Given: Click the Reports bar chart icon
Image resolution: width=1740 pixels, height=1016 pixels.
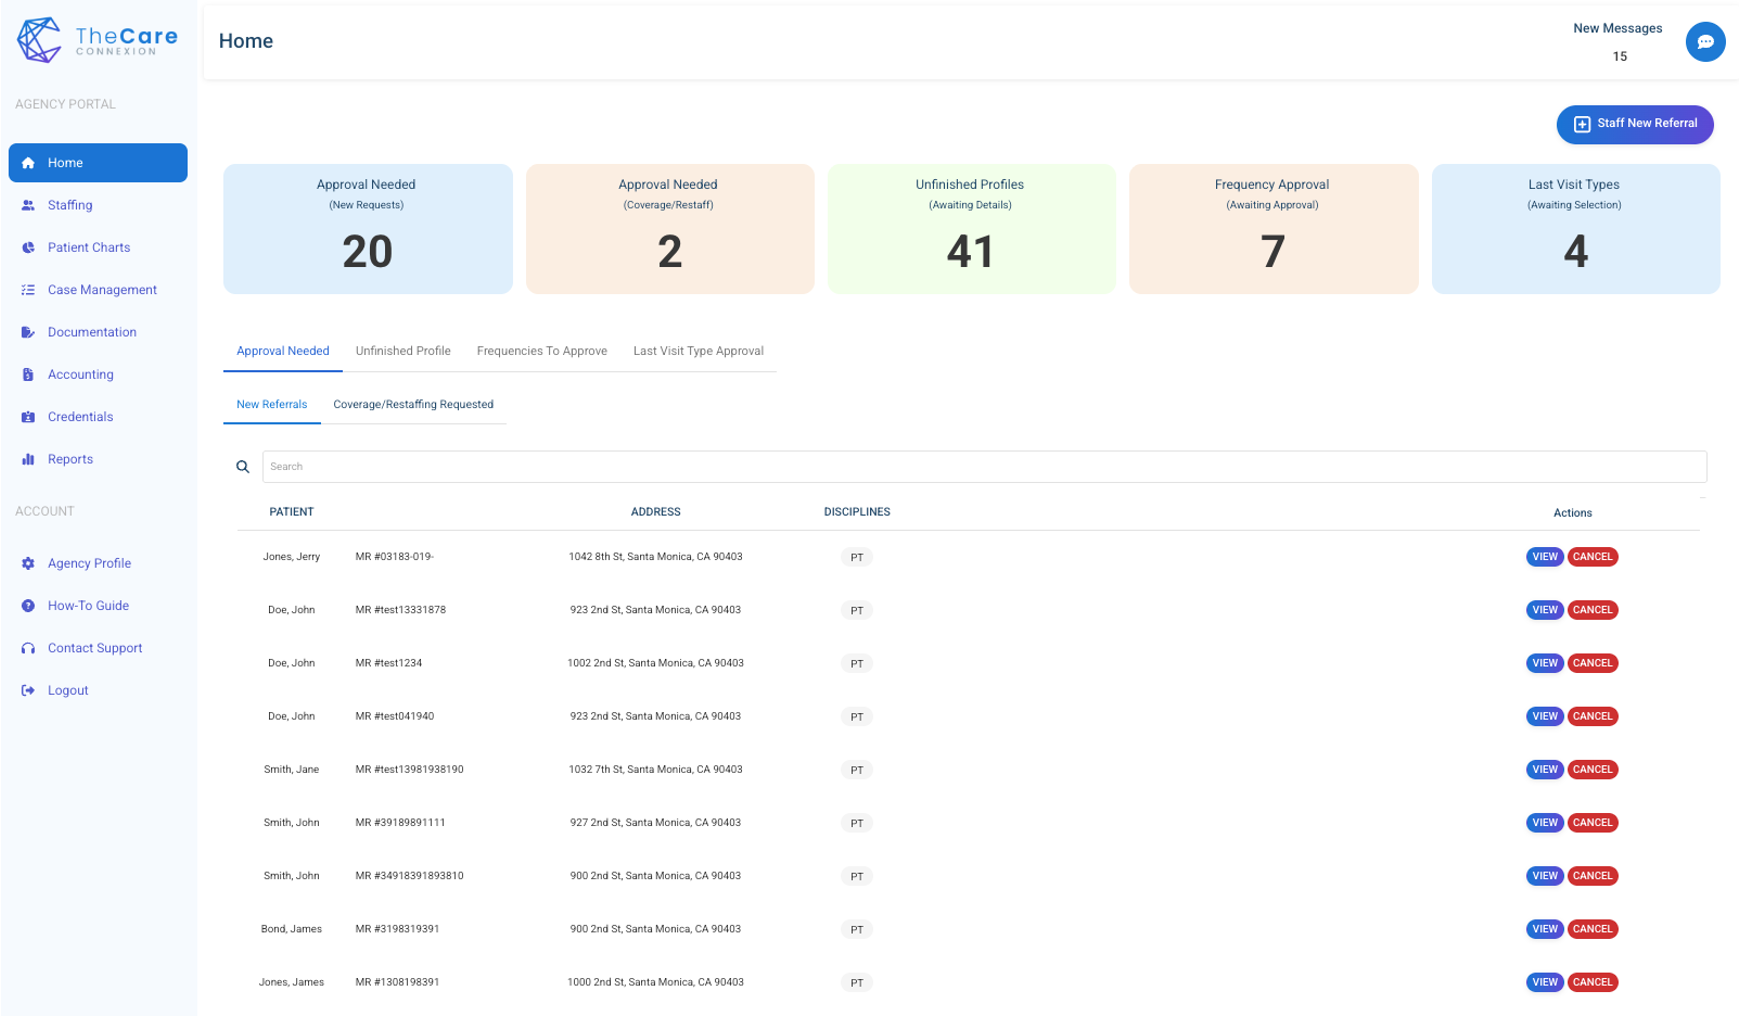Looking at the screenshot, I should [28, 459].
